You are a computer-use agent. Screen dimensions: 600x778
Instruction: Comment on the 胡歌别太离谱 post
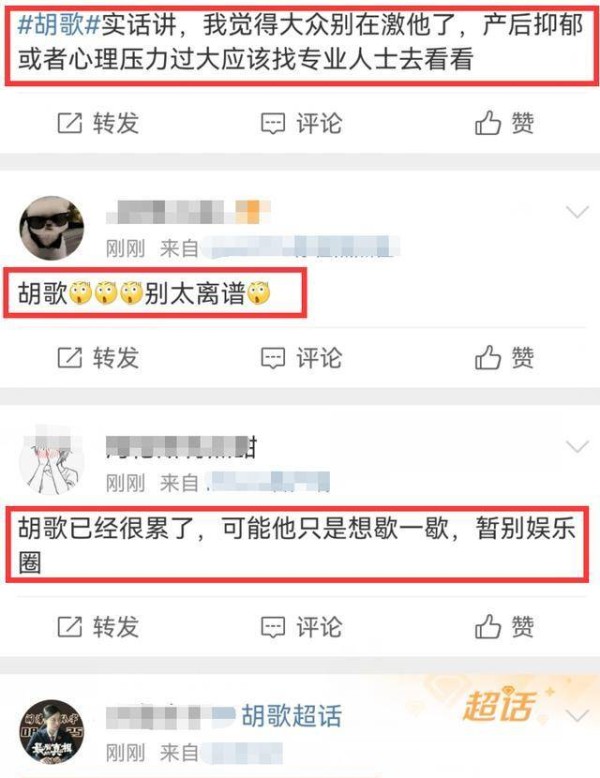point(301,357)
